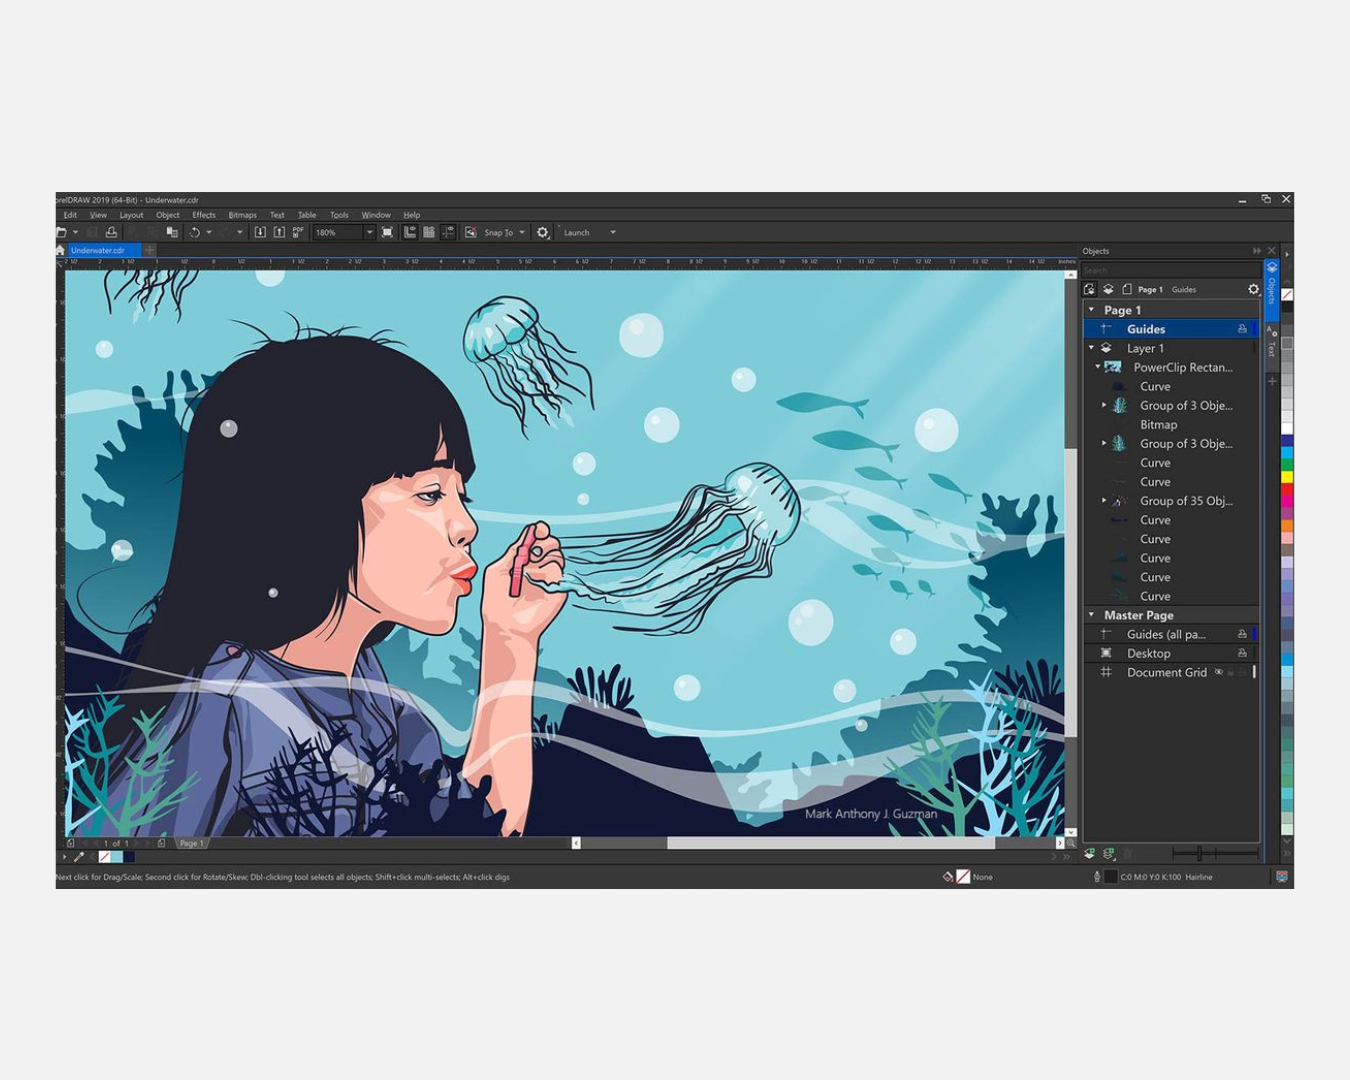Screen dimensions: 1350x1080
Task: Pick the yellow swatch in color palette
Action: click(1287, 477)
